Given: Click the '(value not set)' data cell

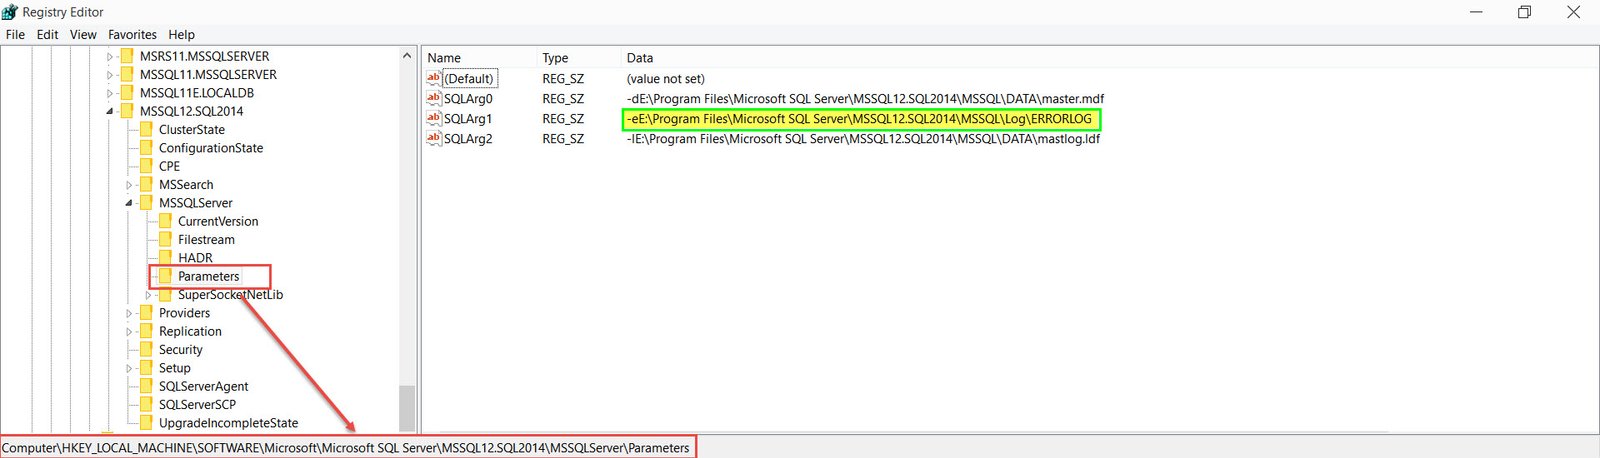Looking at the screenshot, I should 665,78.
